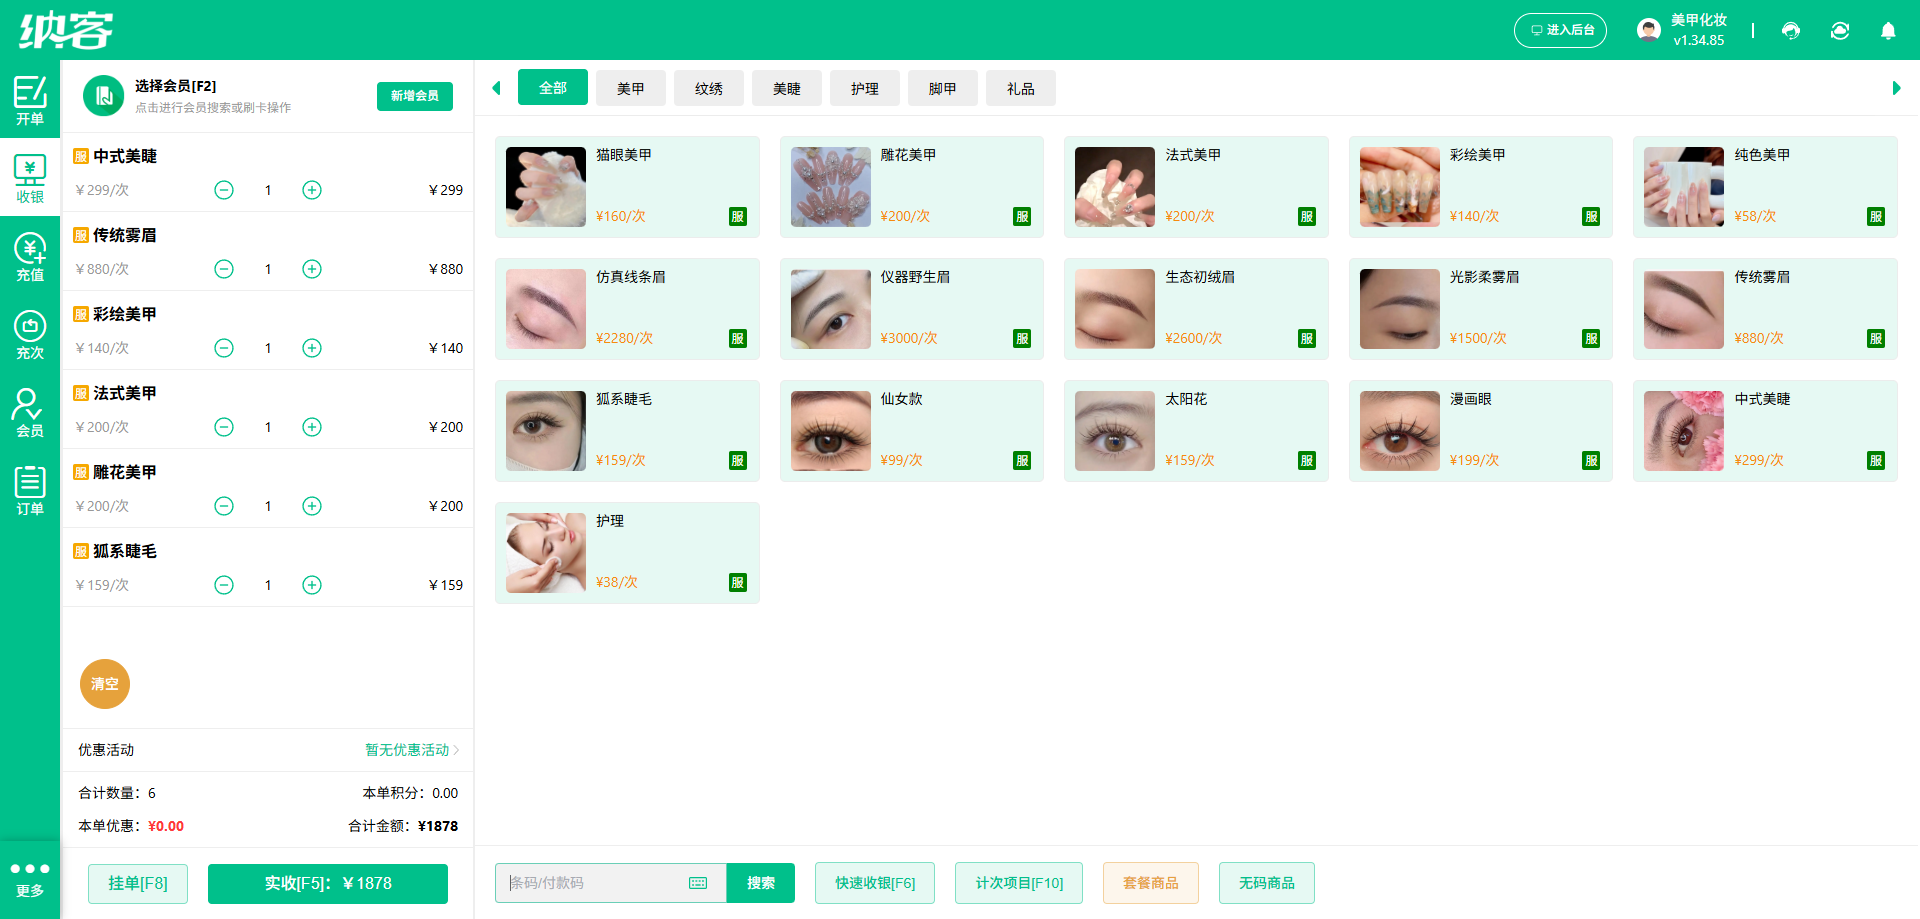
Task: Click the 新增会员 button
Action: (x=415, y=96)
